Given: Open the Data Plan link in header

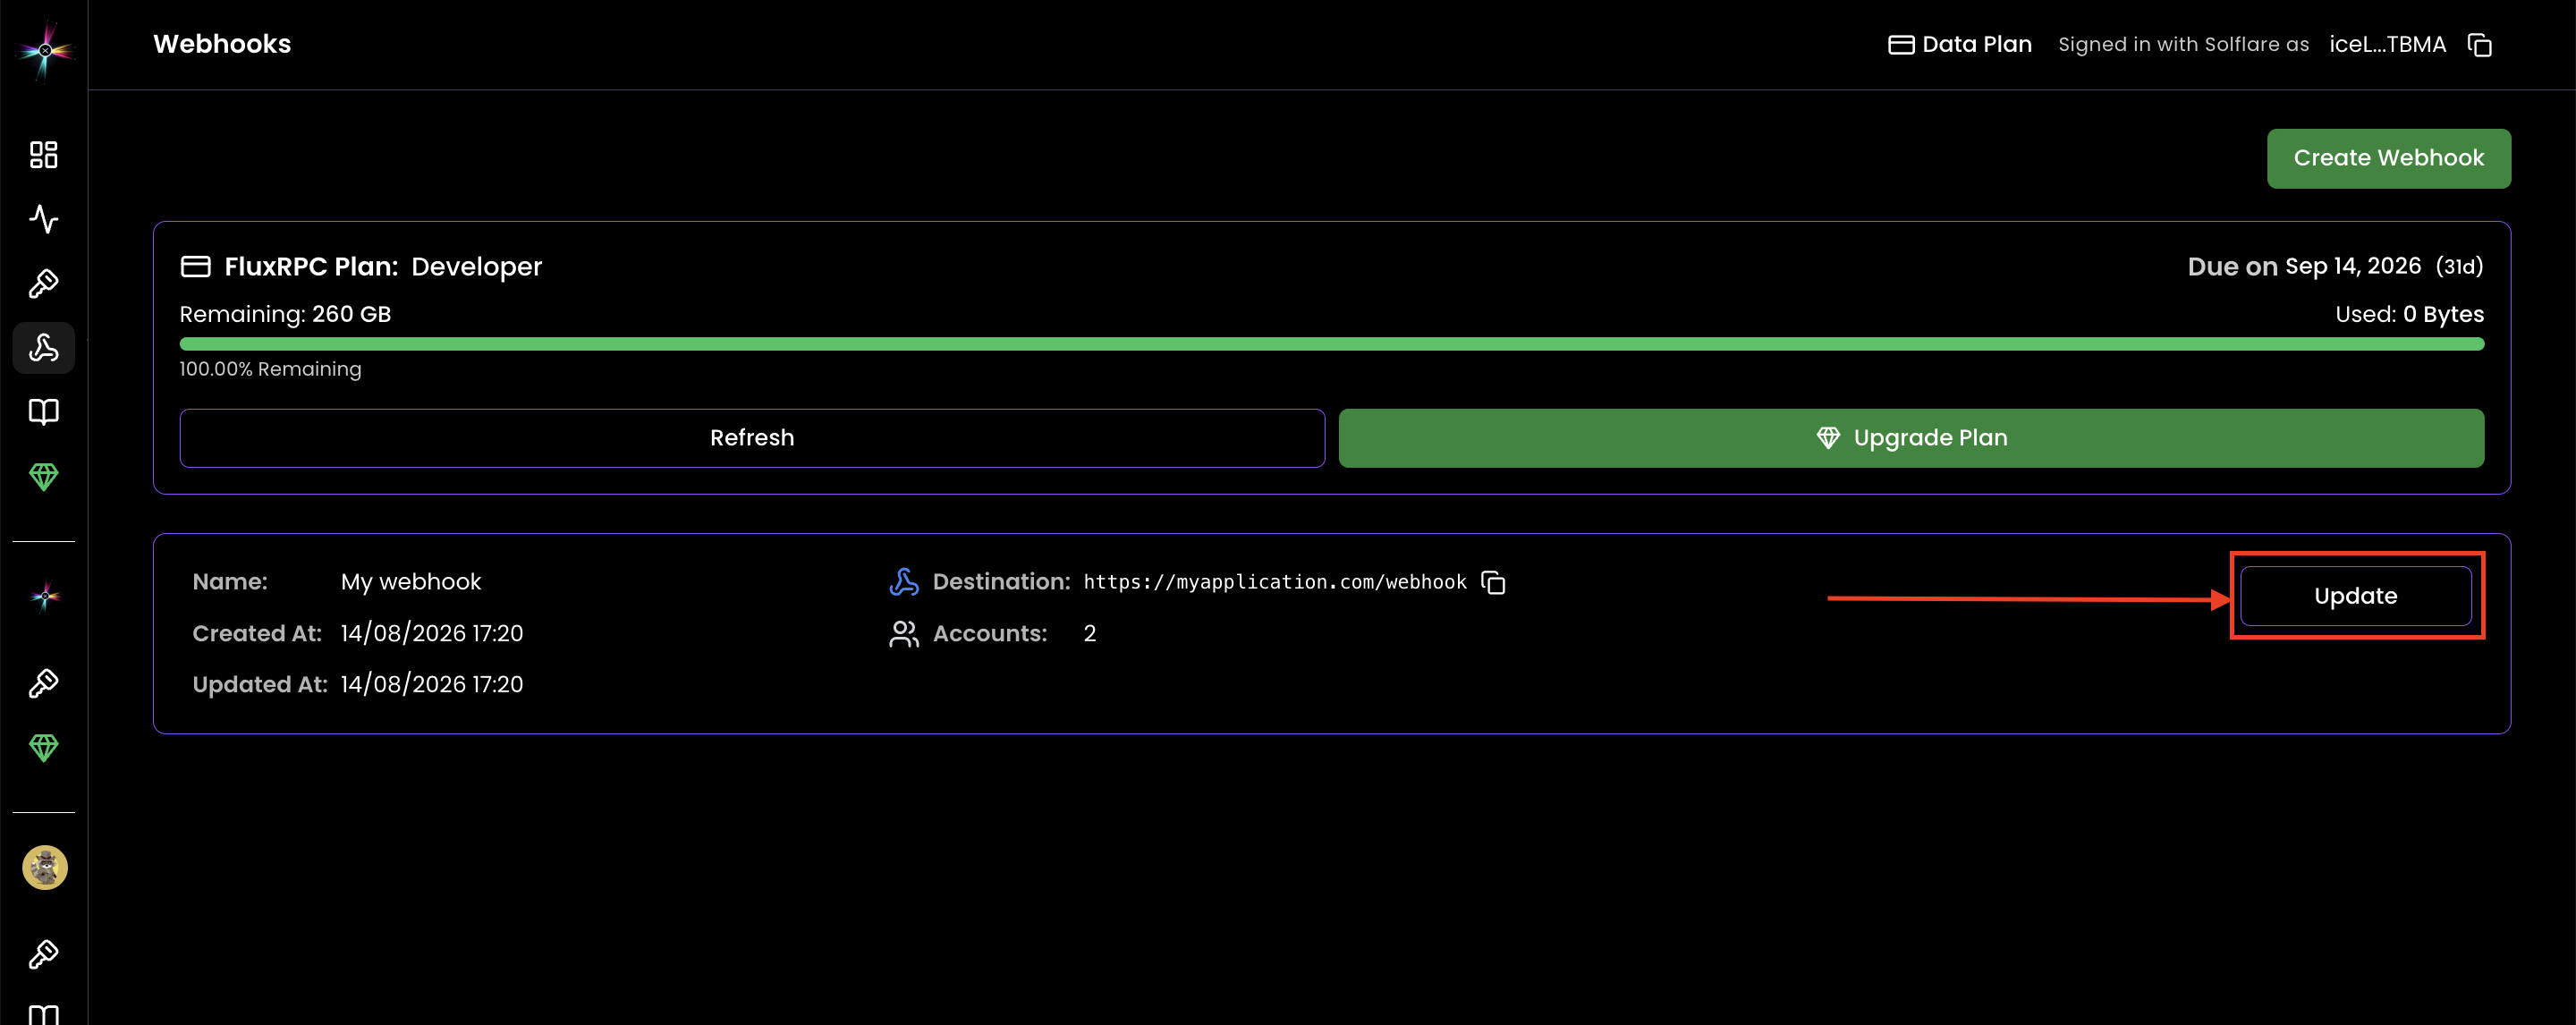Looking at the screenshot, I should pyautogui.click(x=1959, y=44).
